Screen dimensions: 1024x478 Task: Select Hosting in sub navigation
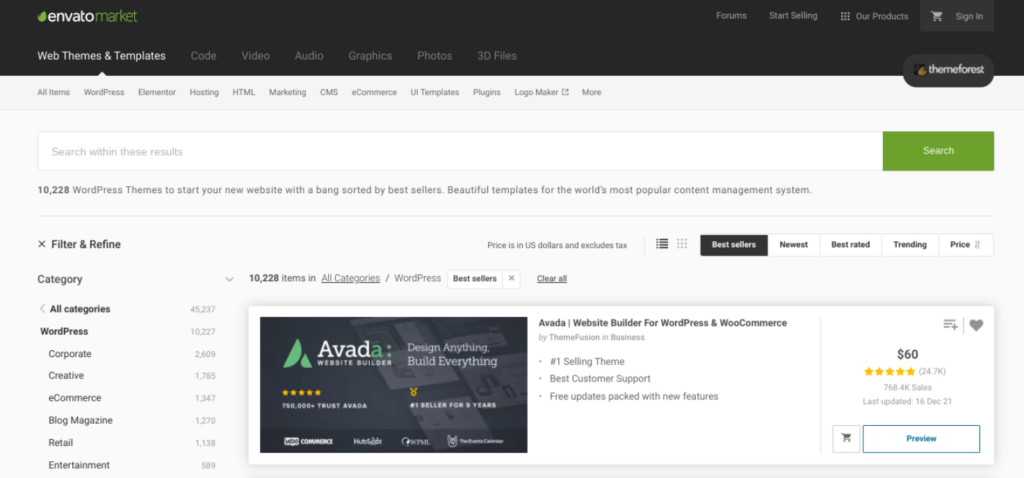tap(204, 92)
